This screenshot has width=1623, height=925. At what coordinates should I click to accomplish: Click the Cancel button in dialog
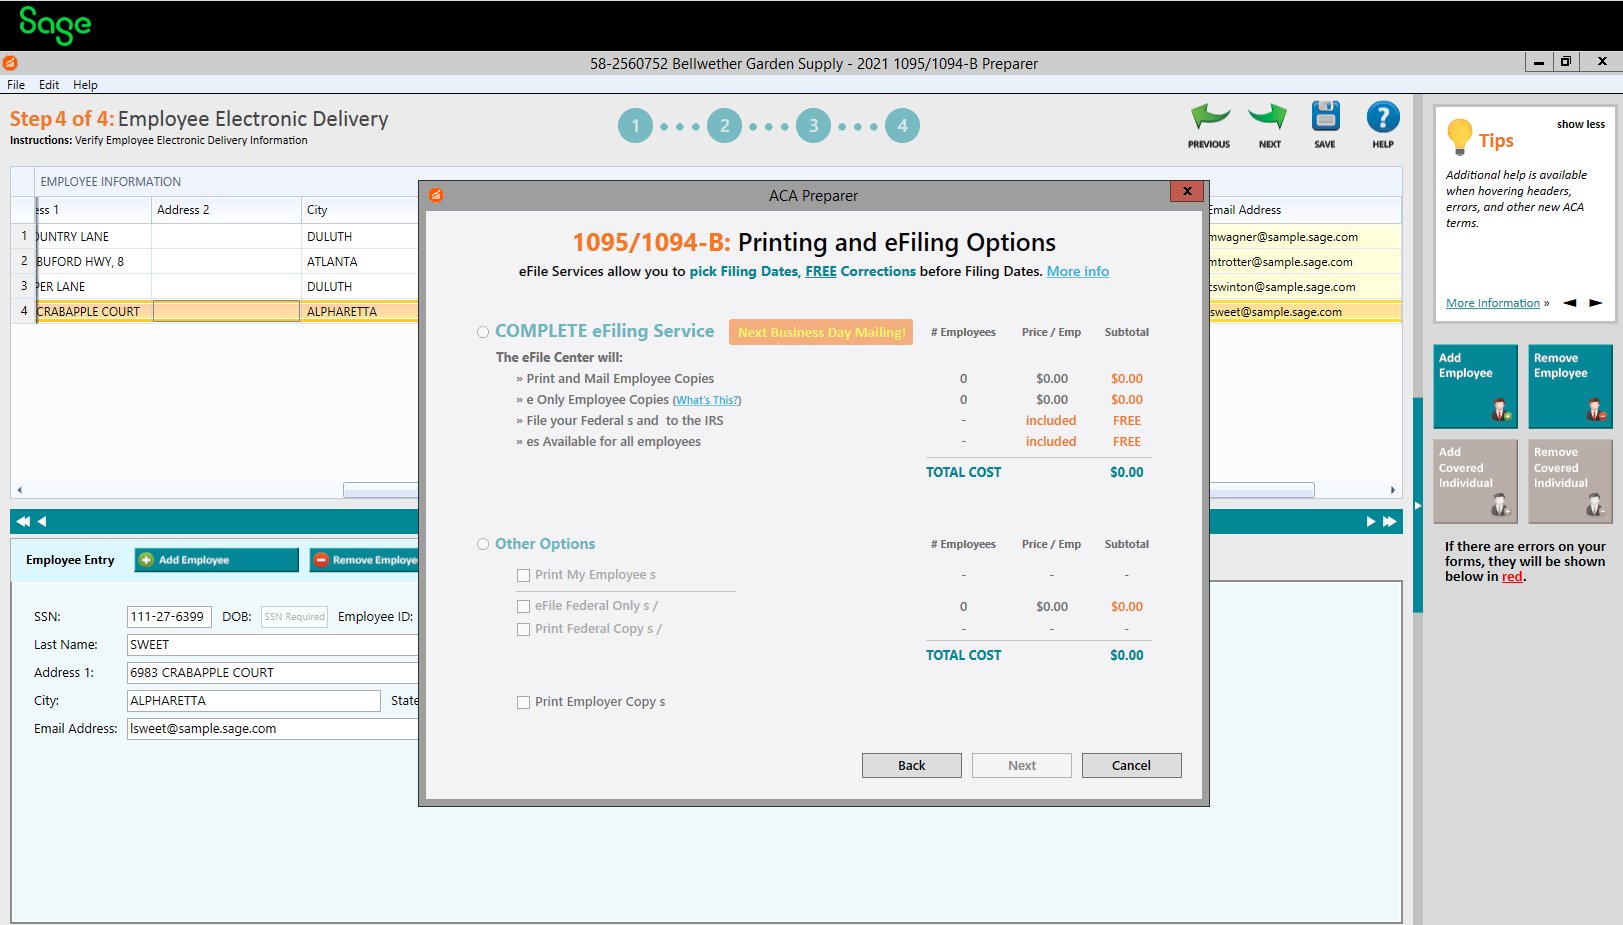tap(1132, 765)
